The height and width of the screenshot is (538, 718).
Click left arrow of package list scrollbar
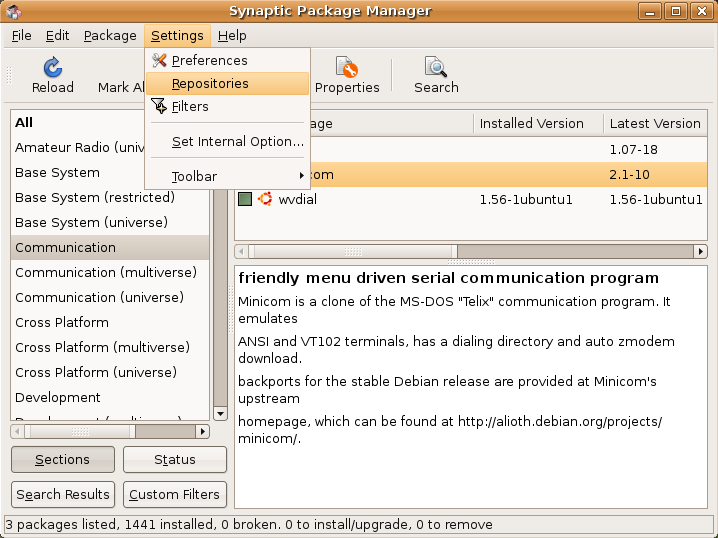(x=241, y=251)
